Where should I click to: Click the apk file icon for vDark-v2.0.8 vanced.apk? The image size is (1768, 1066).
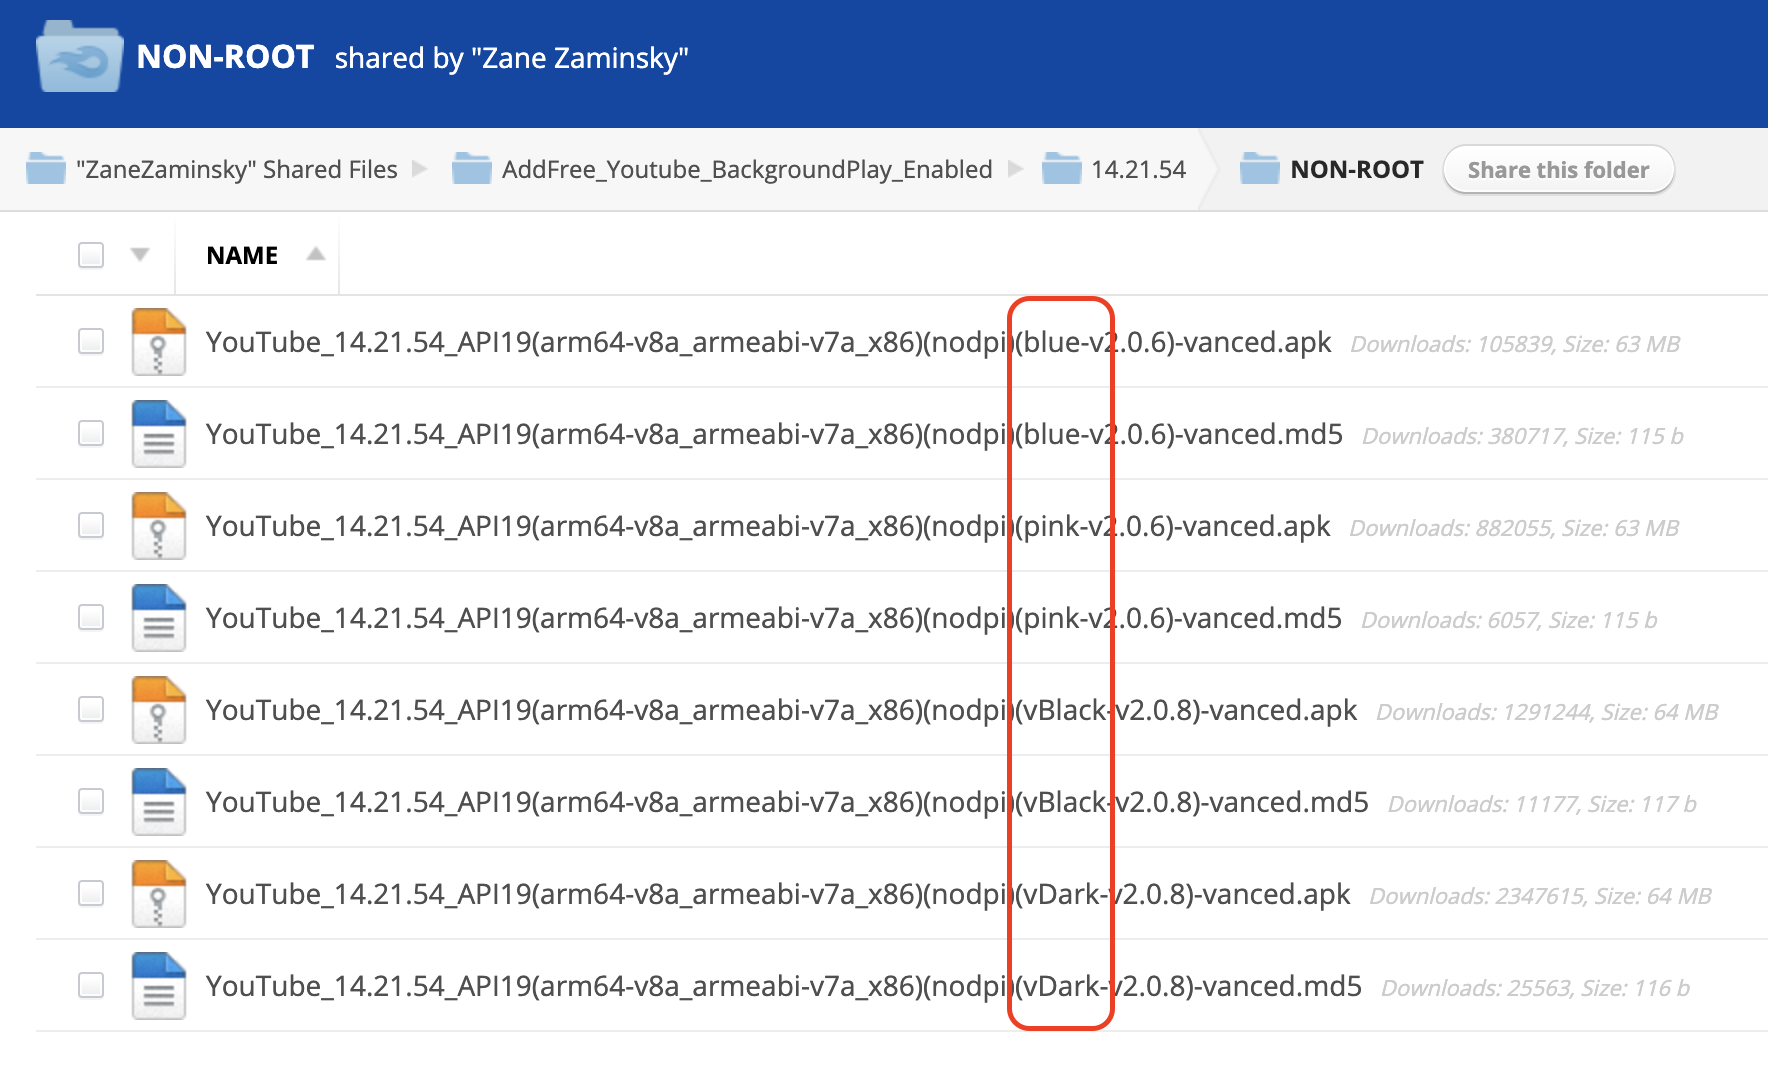[x=158, y=894]
